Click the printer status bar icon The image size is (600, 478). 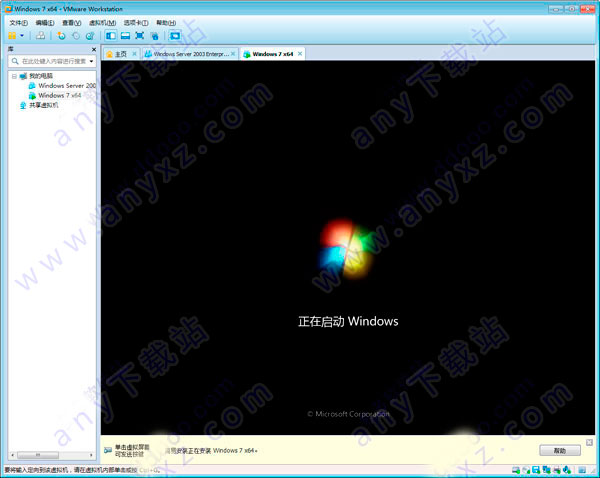click(557, 470)
